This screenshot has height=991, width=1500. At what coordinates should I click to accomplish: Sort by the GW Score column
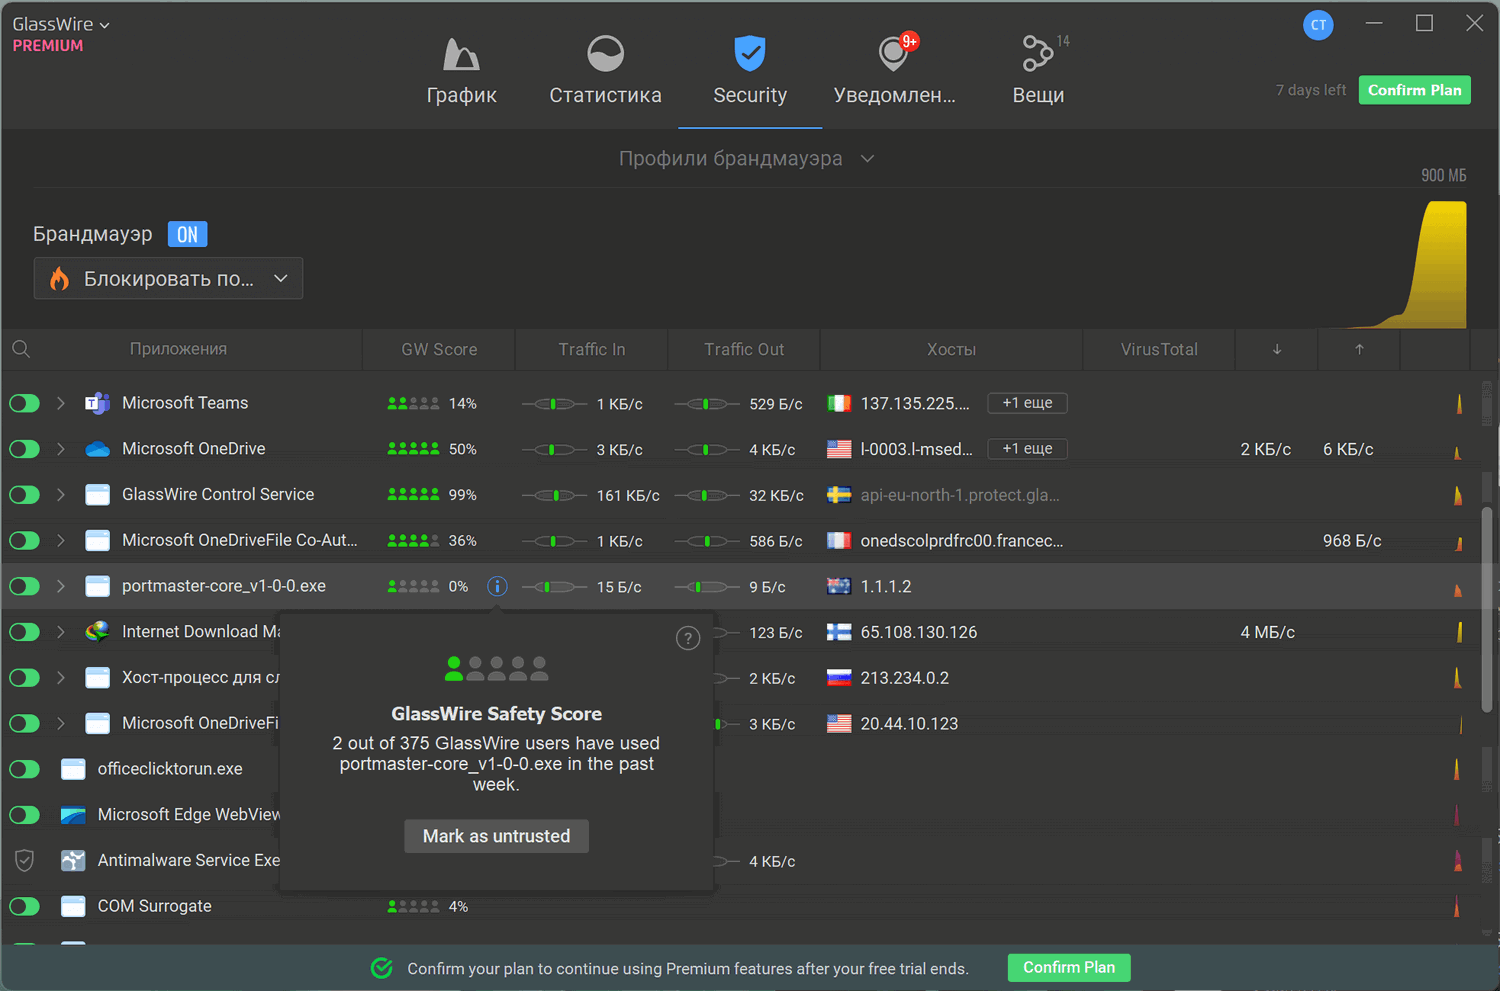click(439, 349)
